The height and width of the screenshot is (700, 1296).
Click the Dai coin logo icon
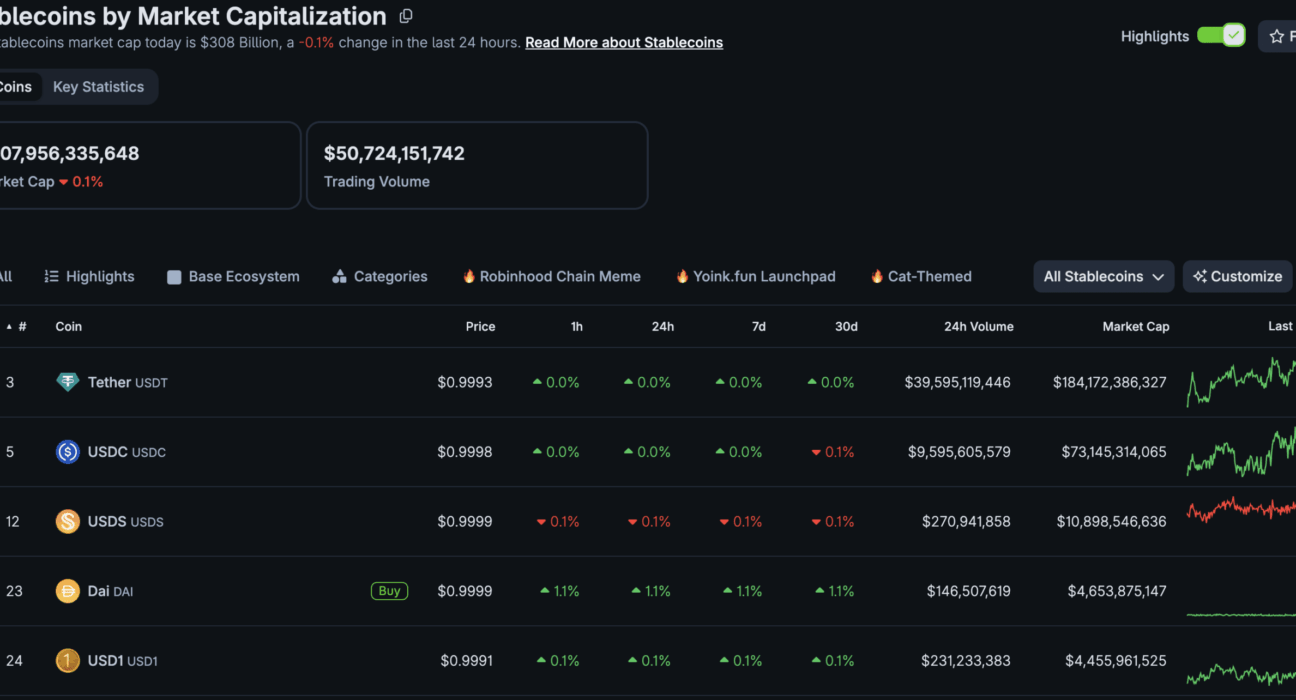click(67, 591)
